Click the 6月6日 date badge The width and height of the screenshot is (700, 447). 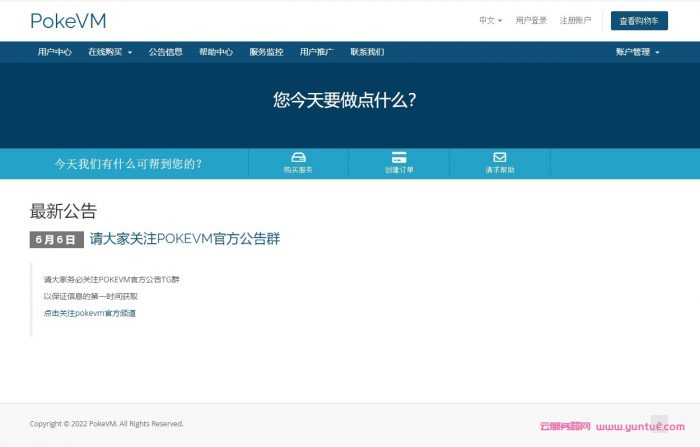[55, 240]
